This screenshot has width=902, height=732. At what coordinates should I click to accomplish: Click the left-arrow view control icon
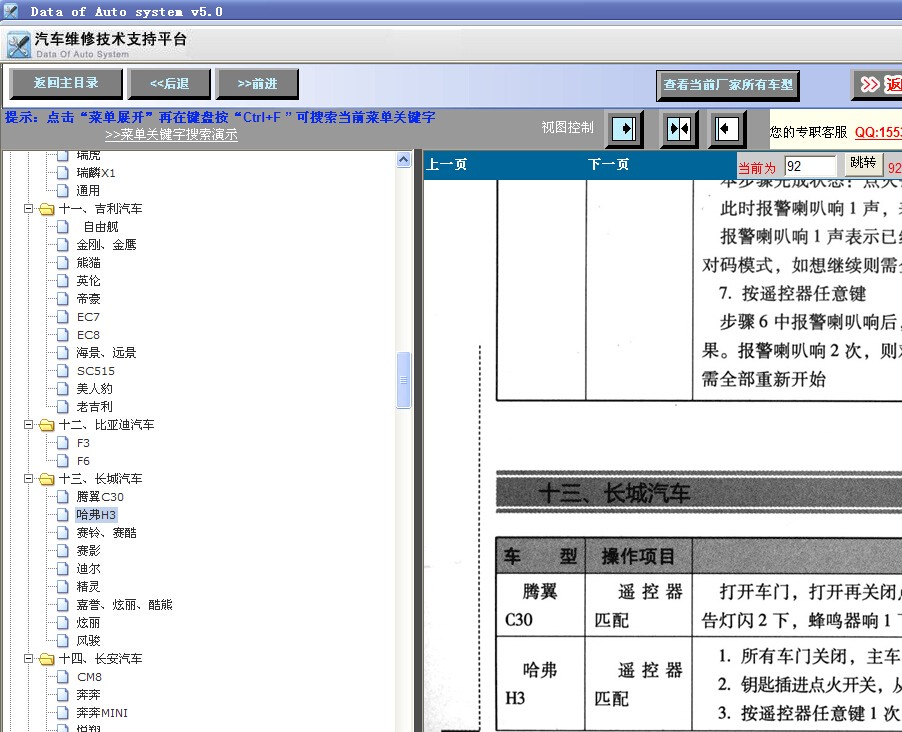[x=727, y=129]
